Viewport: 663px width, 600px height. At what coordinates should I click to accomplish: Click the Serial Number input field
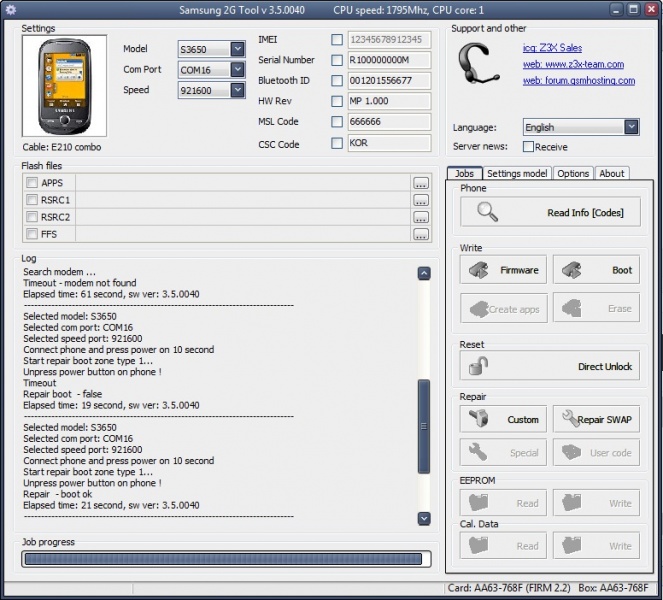(389, 60)
